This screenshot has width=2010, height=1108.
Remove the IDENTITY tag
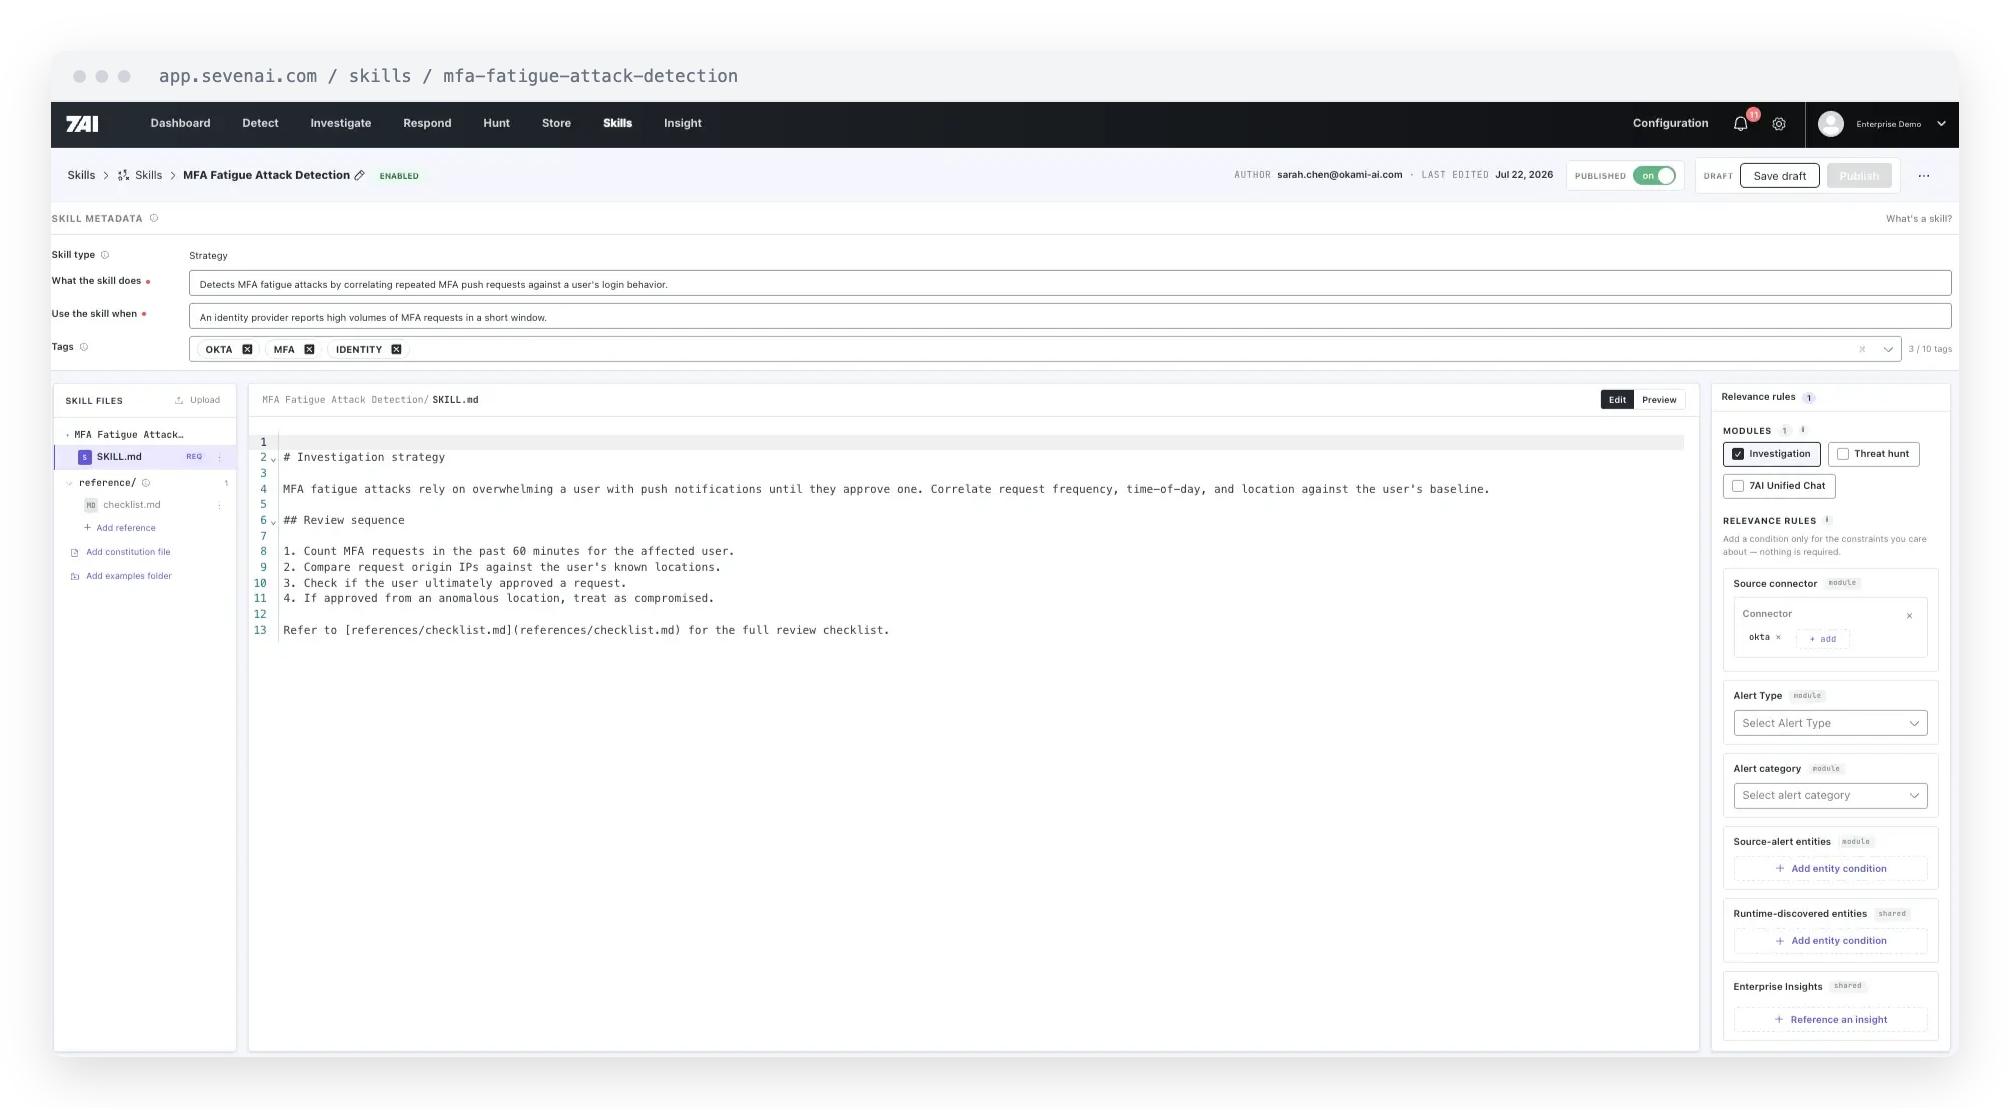(396, 350)
